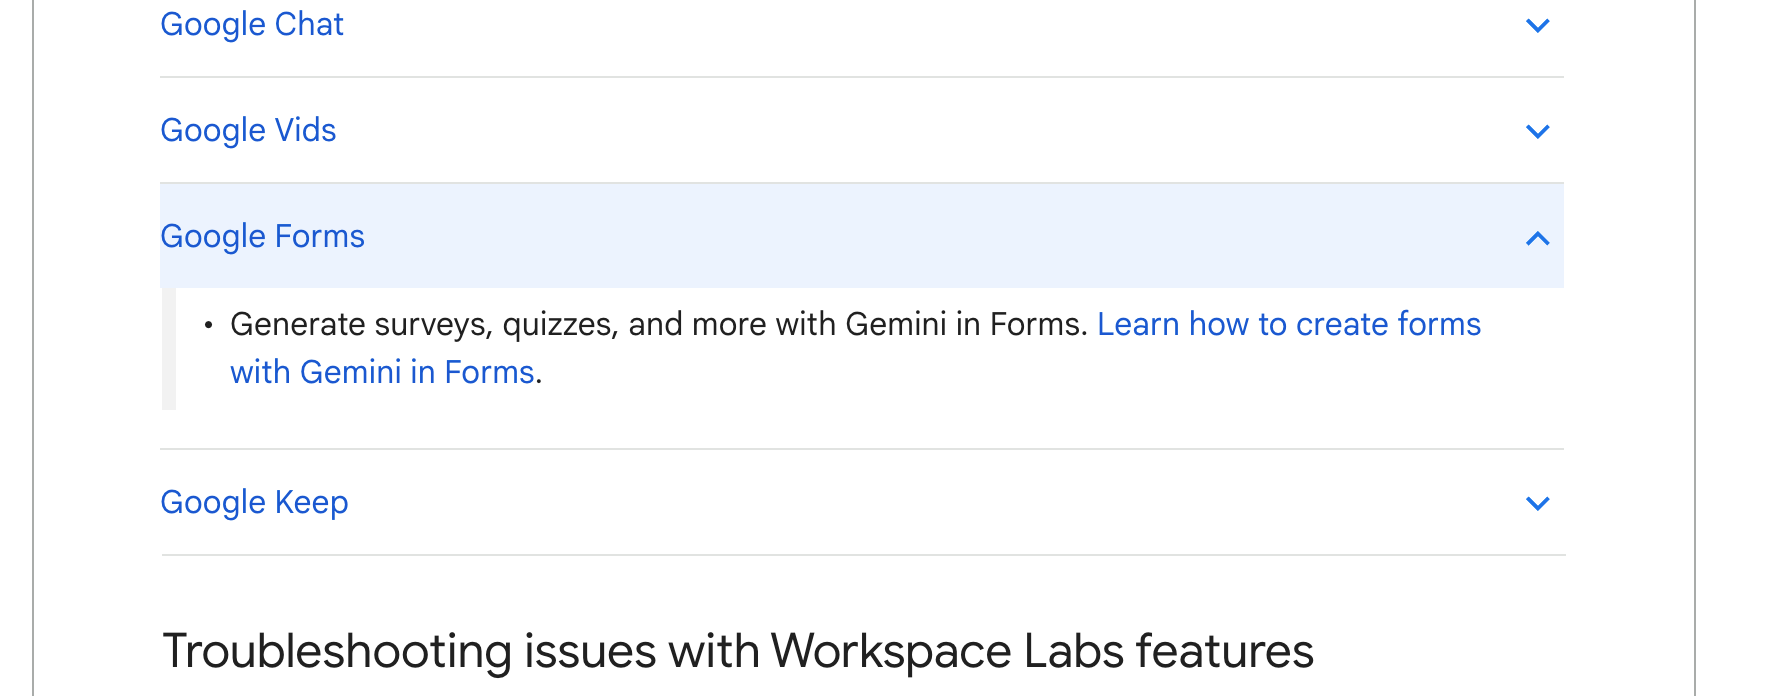Select the Google Keep section title
The image size is (1778, 696).
pyautogui.click(x=254, y=502)
